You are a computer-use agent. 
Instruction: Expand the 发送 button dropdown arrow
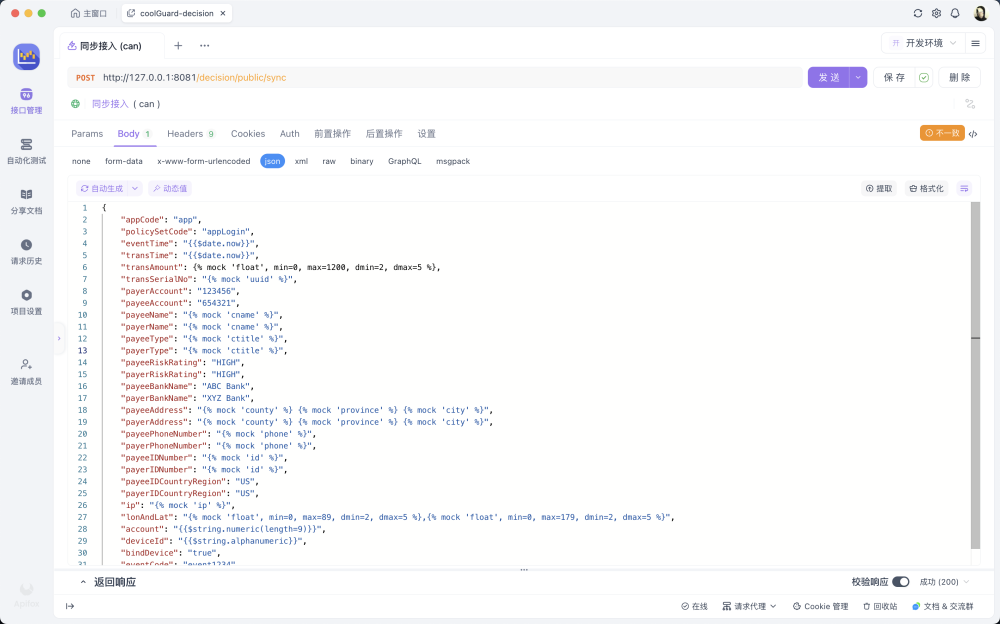858,77
